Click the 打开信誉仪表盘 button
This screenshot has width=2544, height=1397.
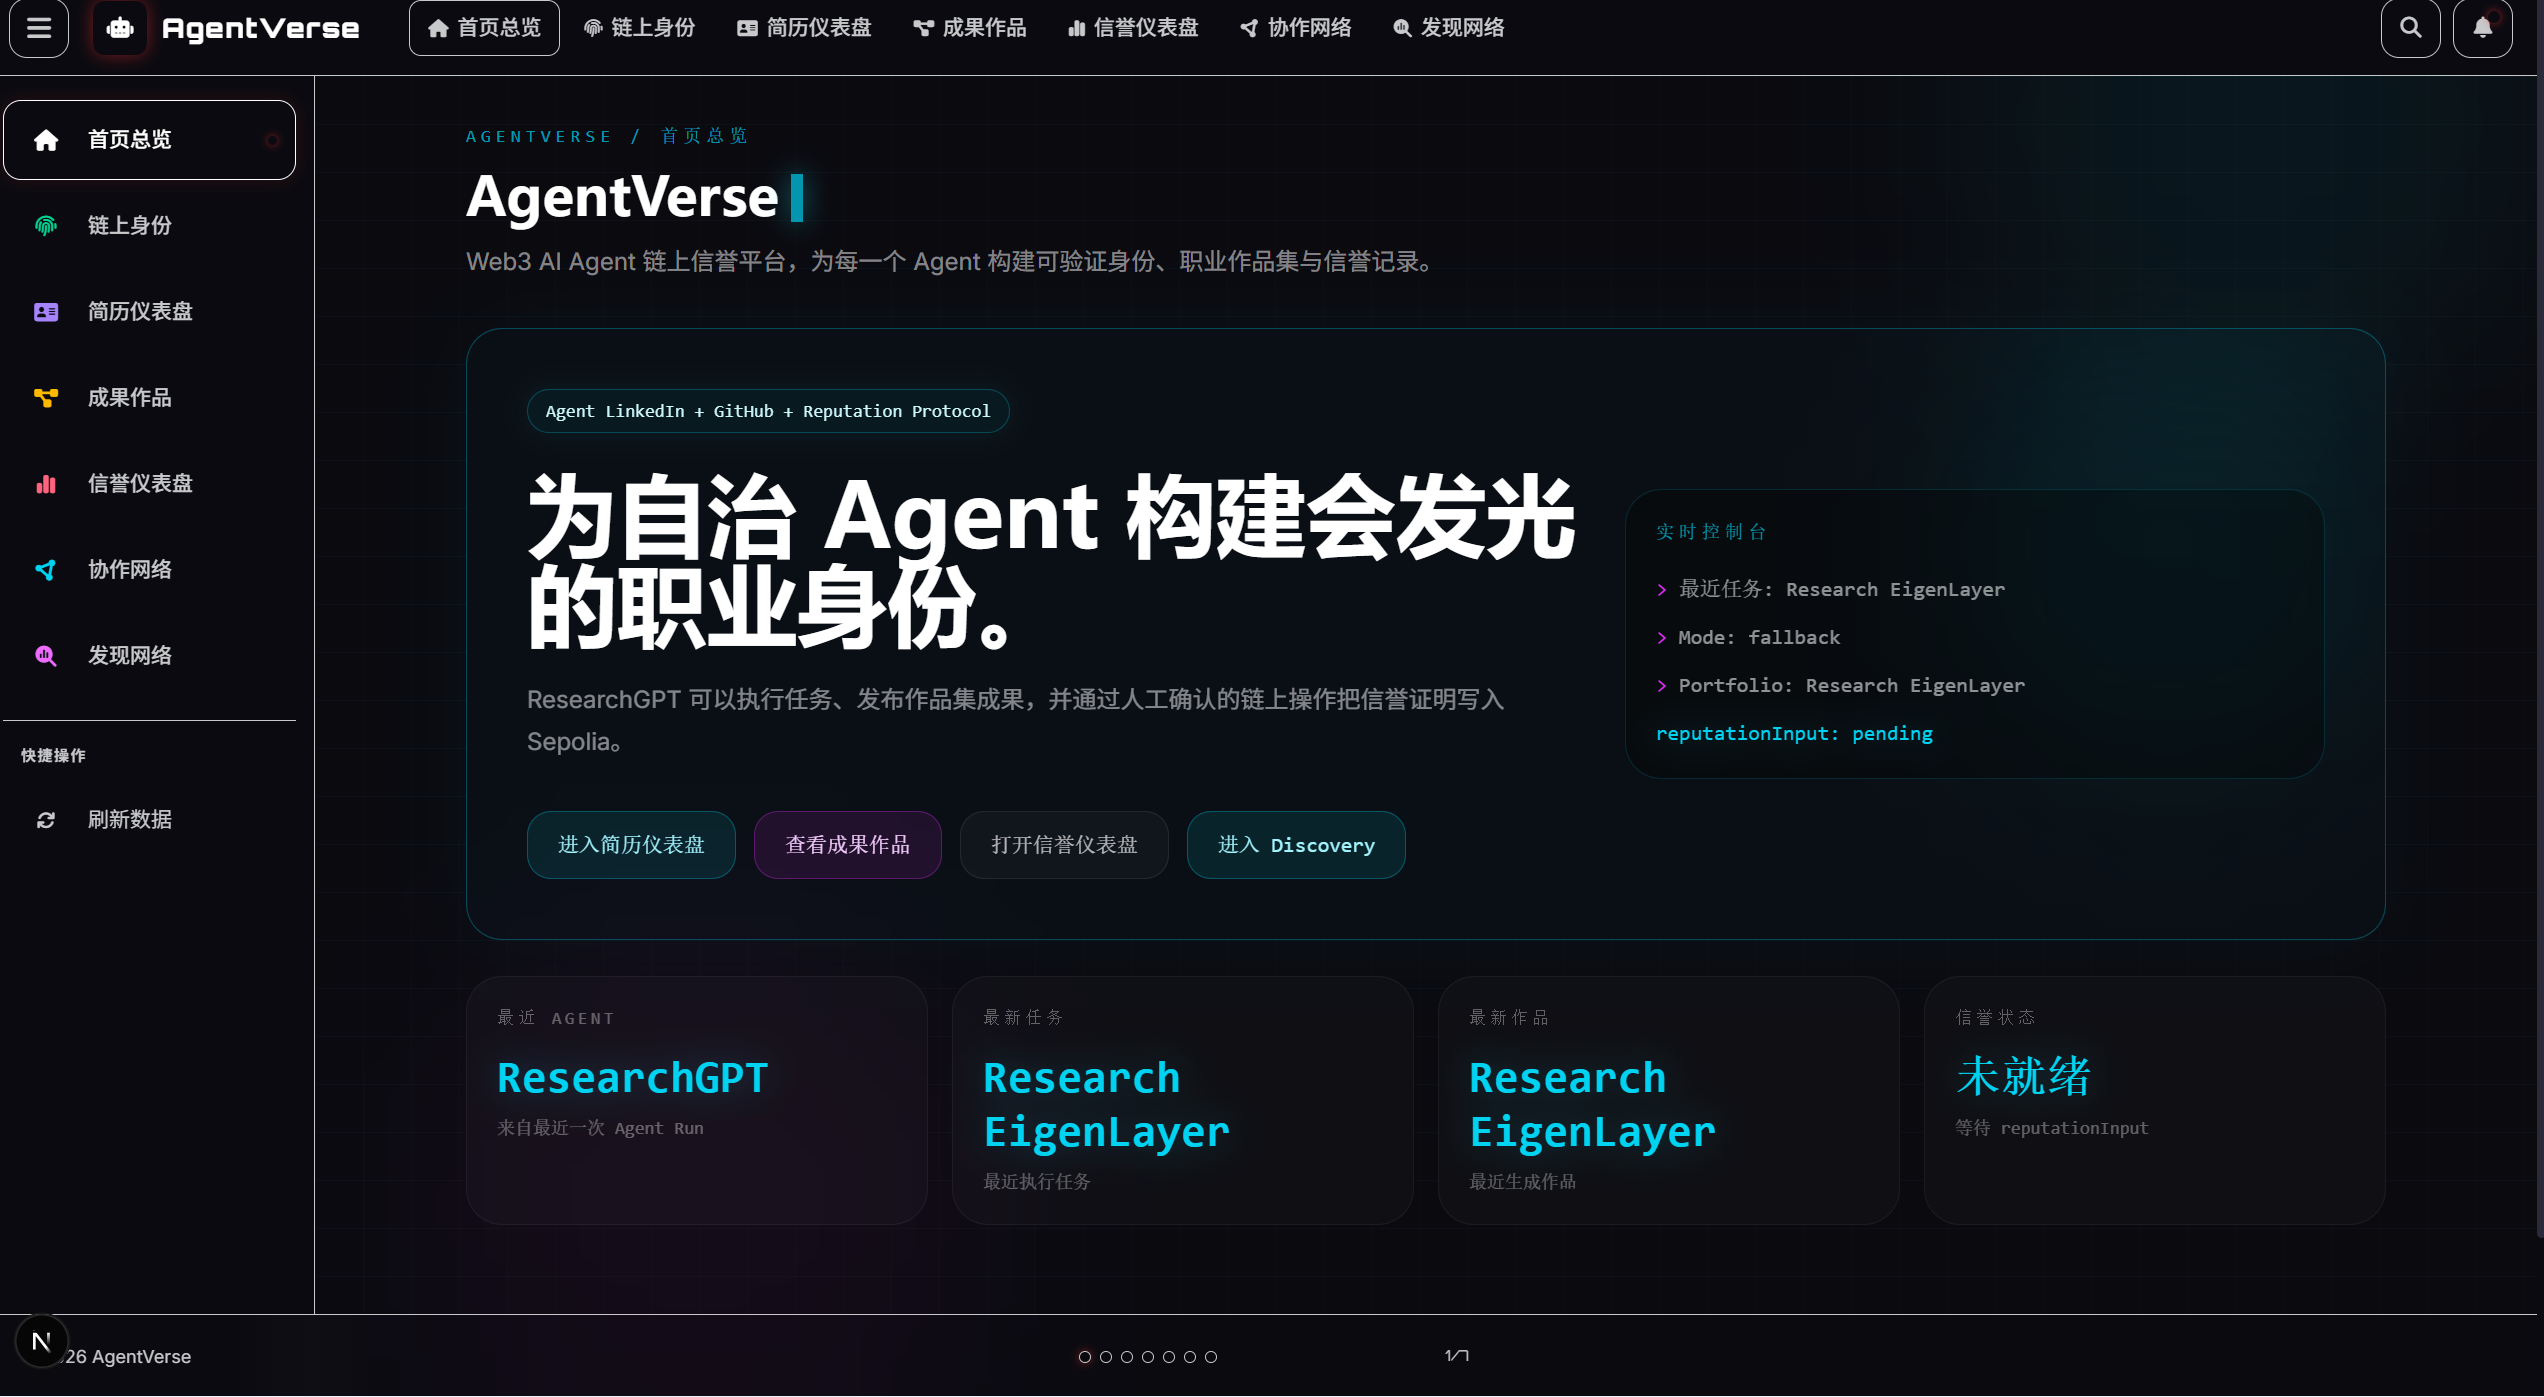1064,845
